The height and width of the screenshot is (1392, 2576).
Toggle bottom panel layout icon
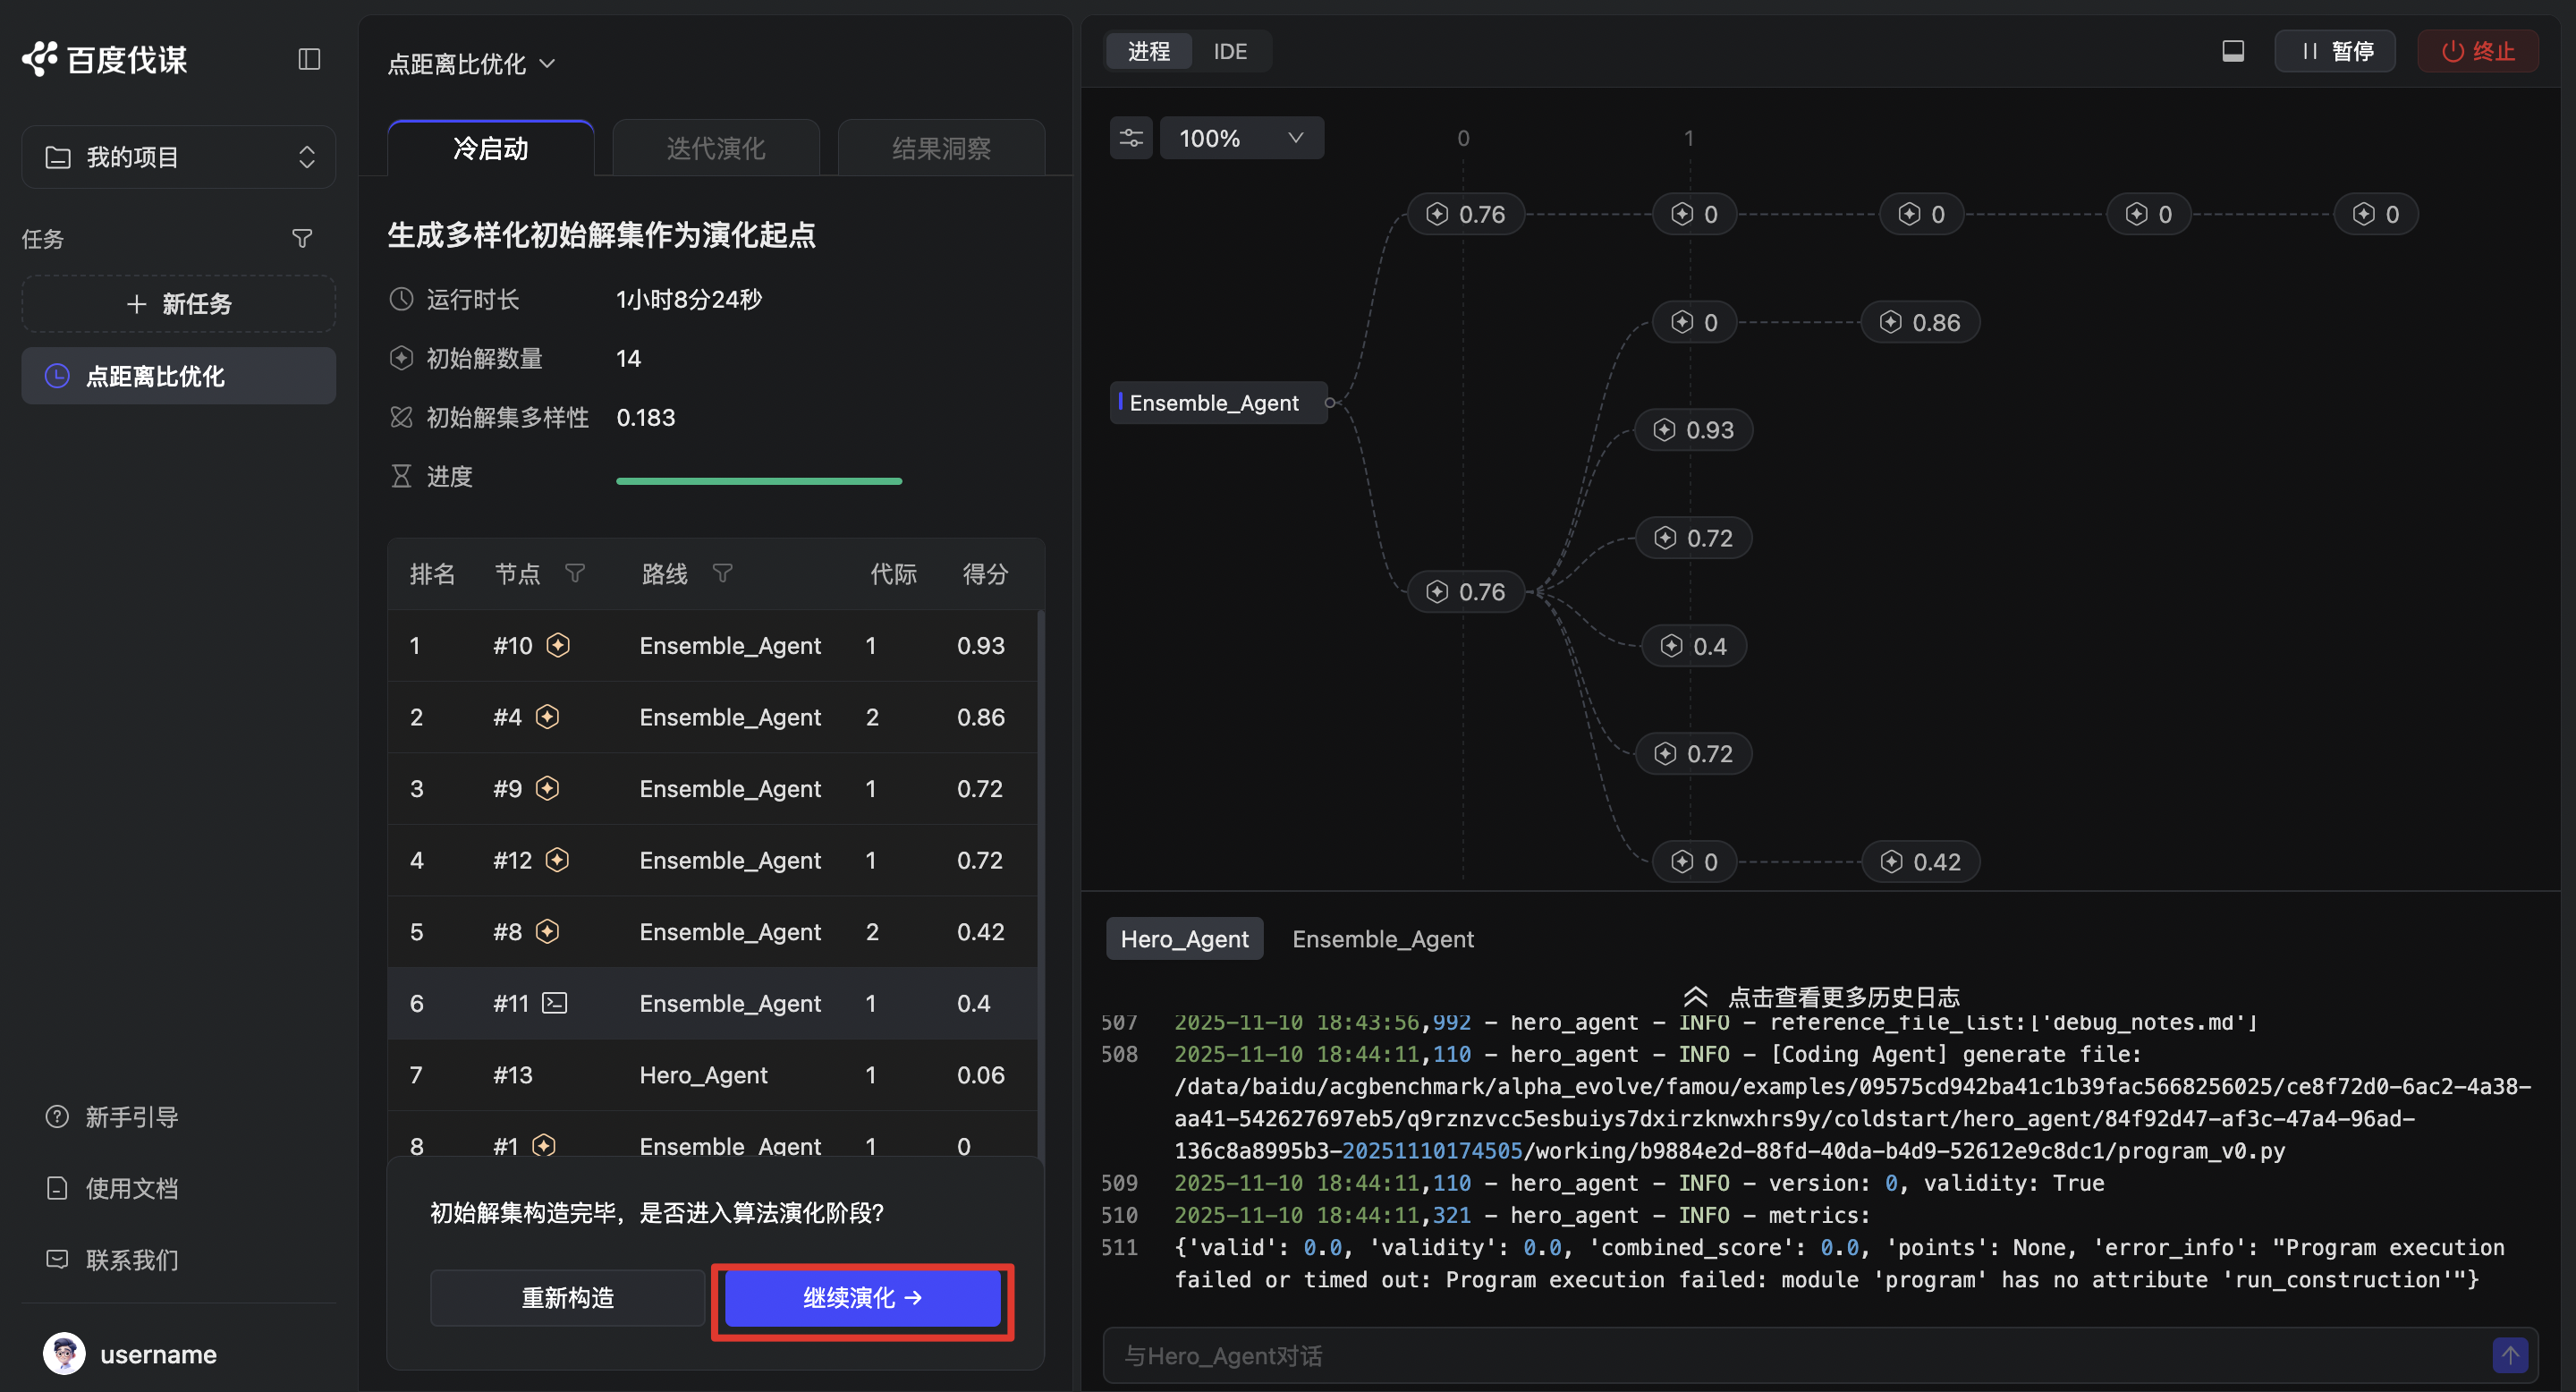(x=2232, y=51)
